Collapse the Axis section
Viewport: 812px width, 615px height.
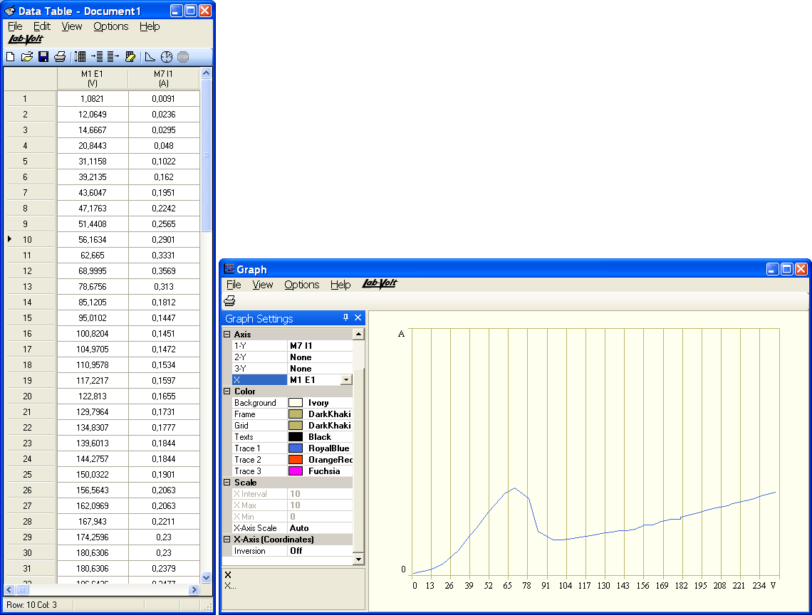226,334
